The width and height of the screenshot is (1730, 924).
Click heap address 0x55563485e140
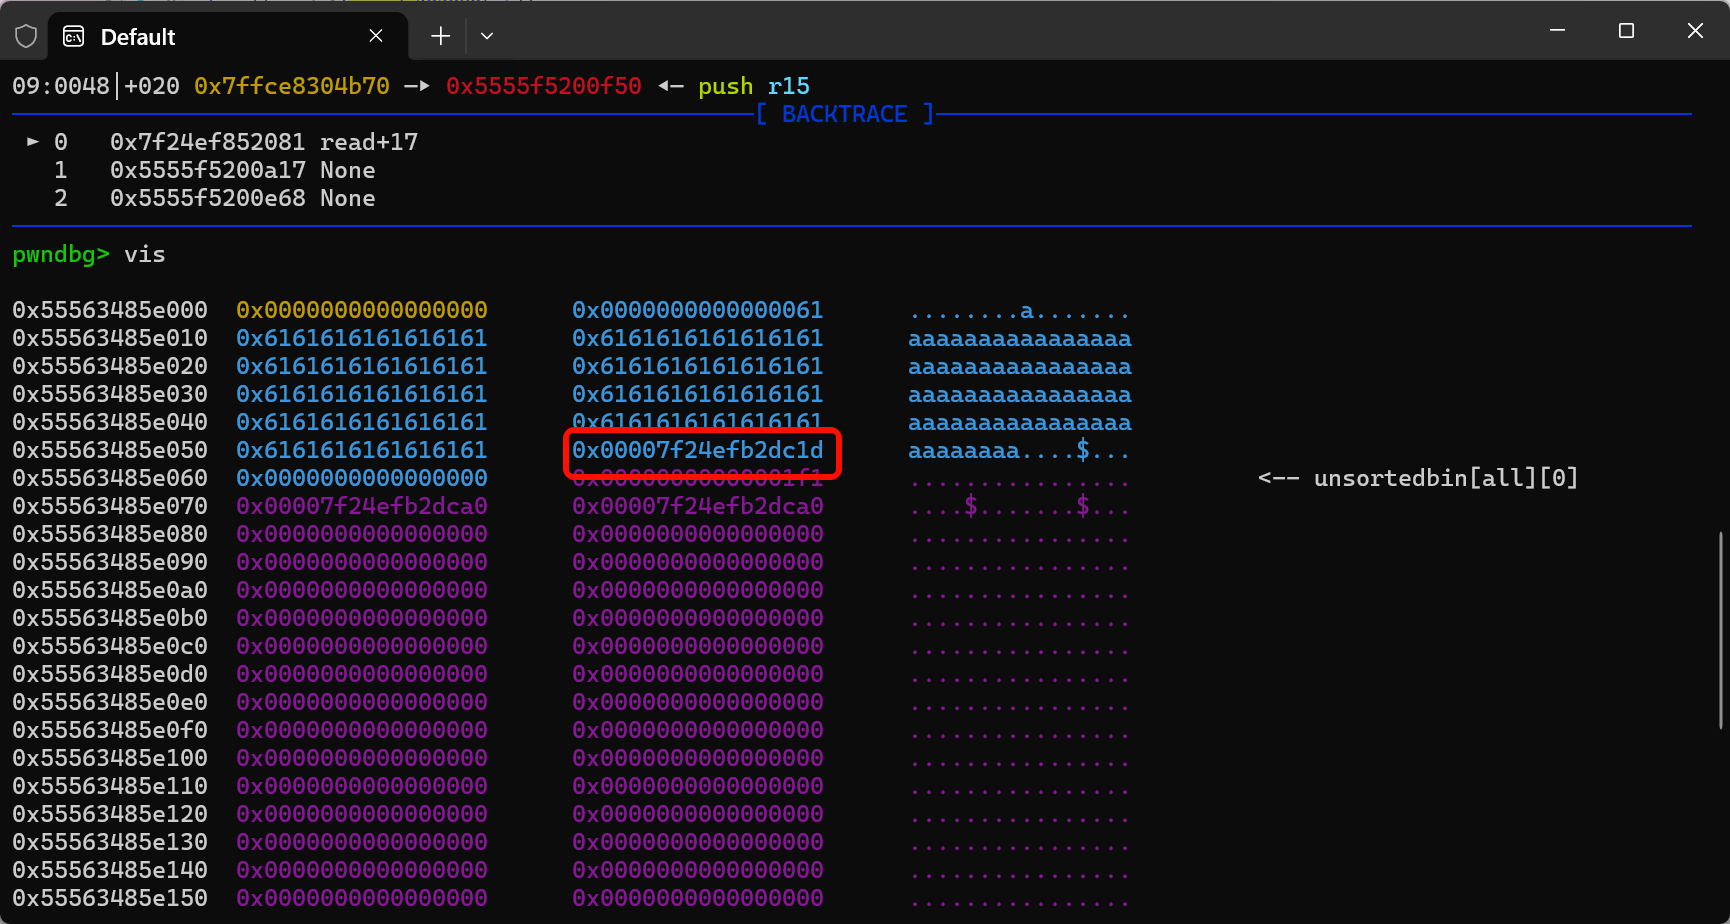coord(110,870)
